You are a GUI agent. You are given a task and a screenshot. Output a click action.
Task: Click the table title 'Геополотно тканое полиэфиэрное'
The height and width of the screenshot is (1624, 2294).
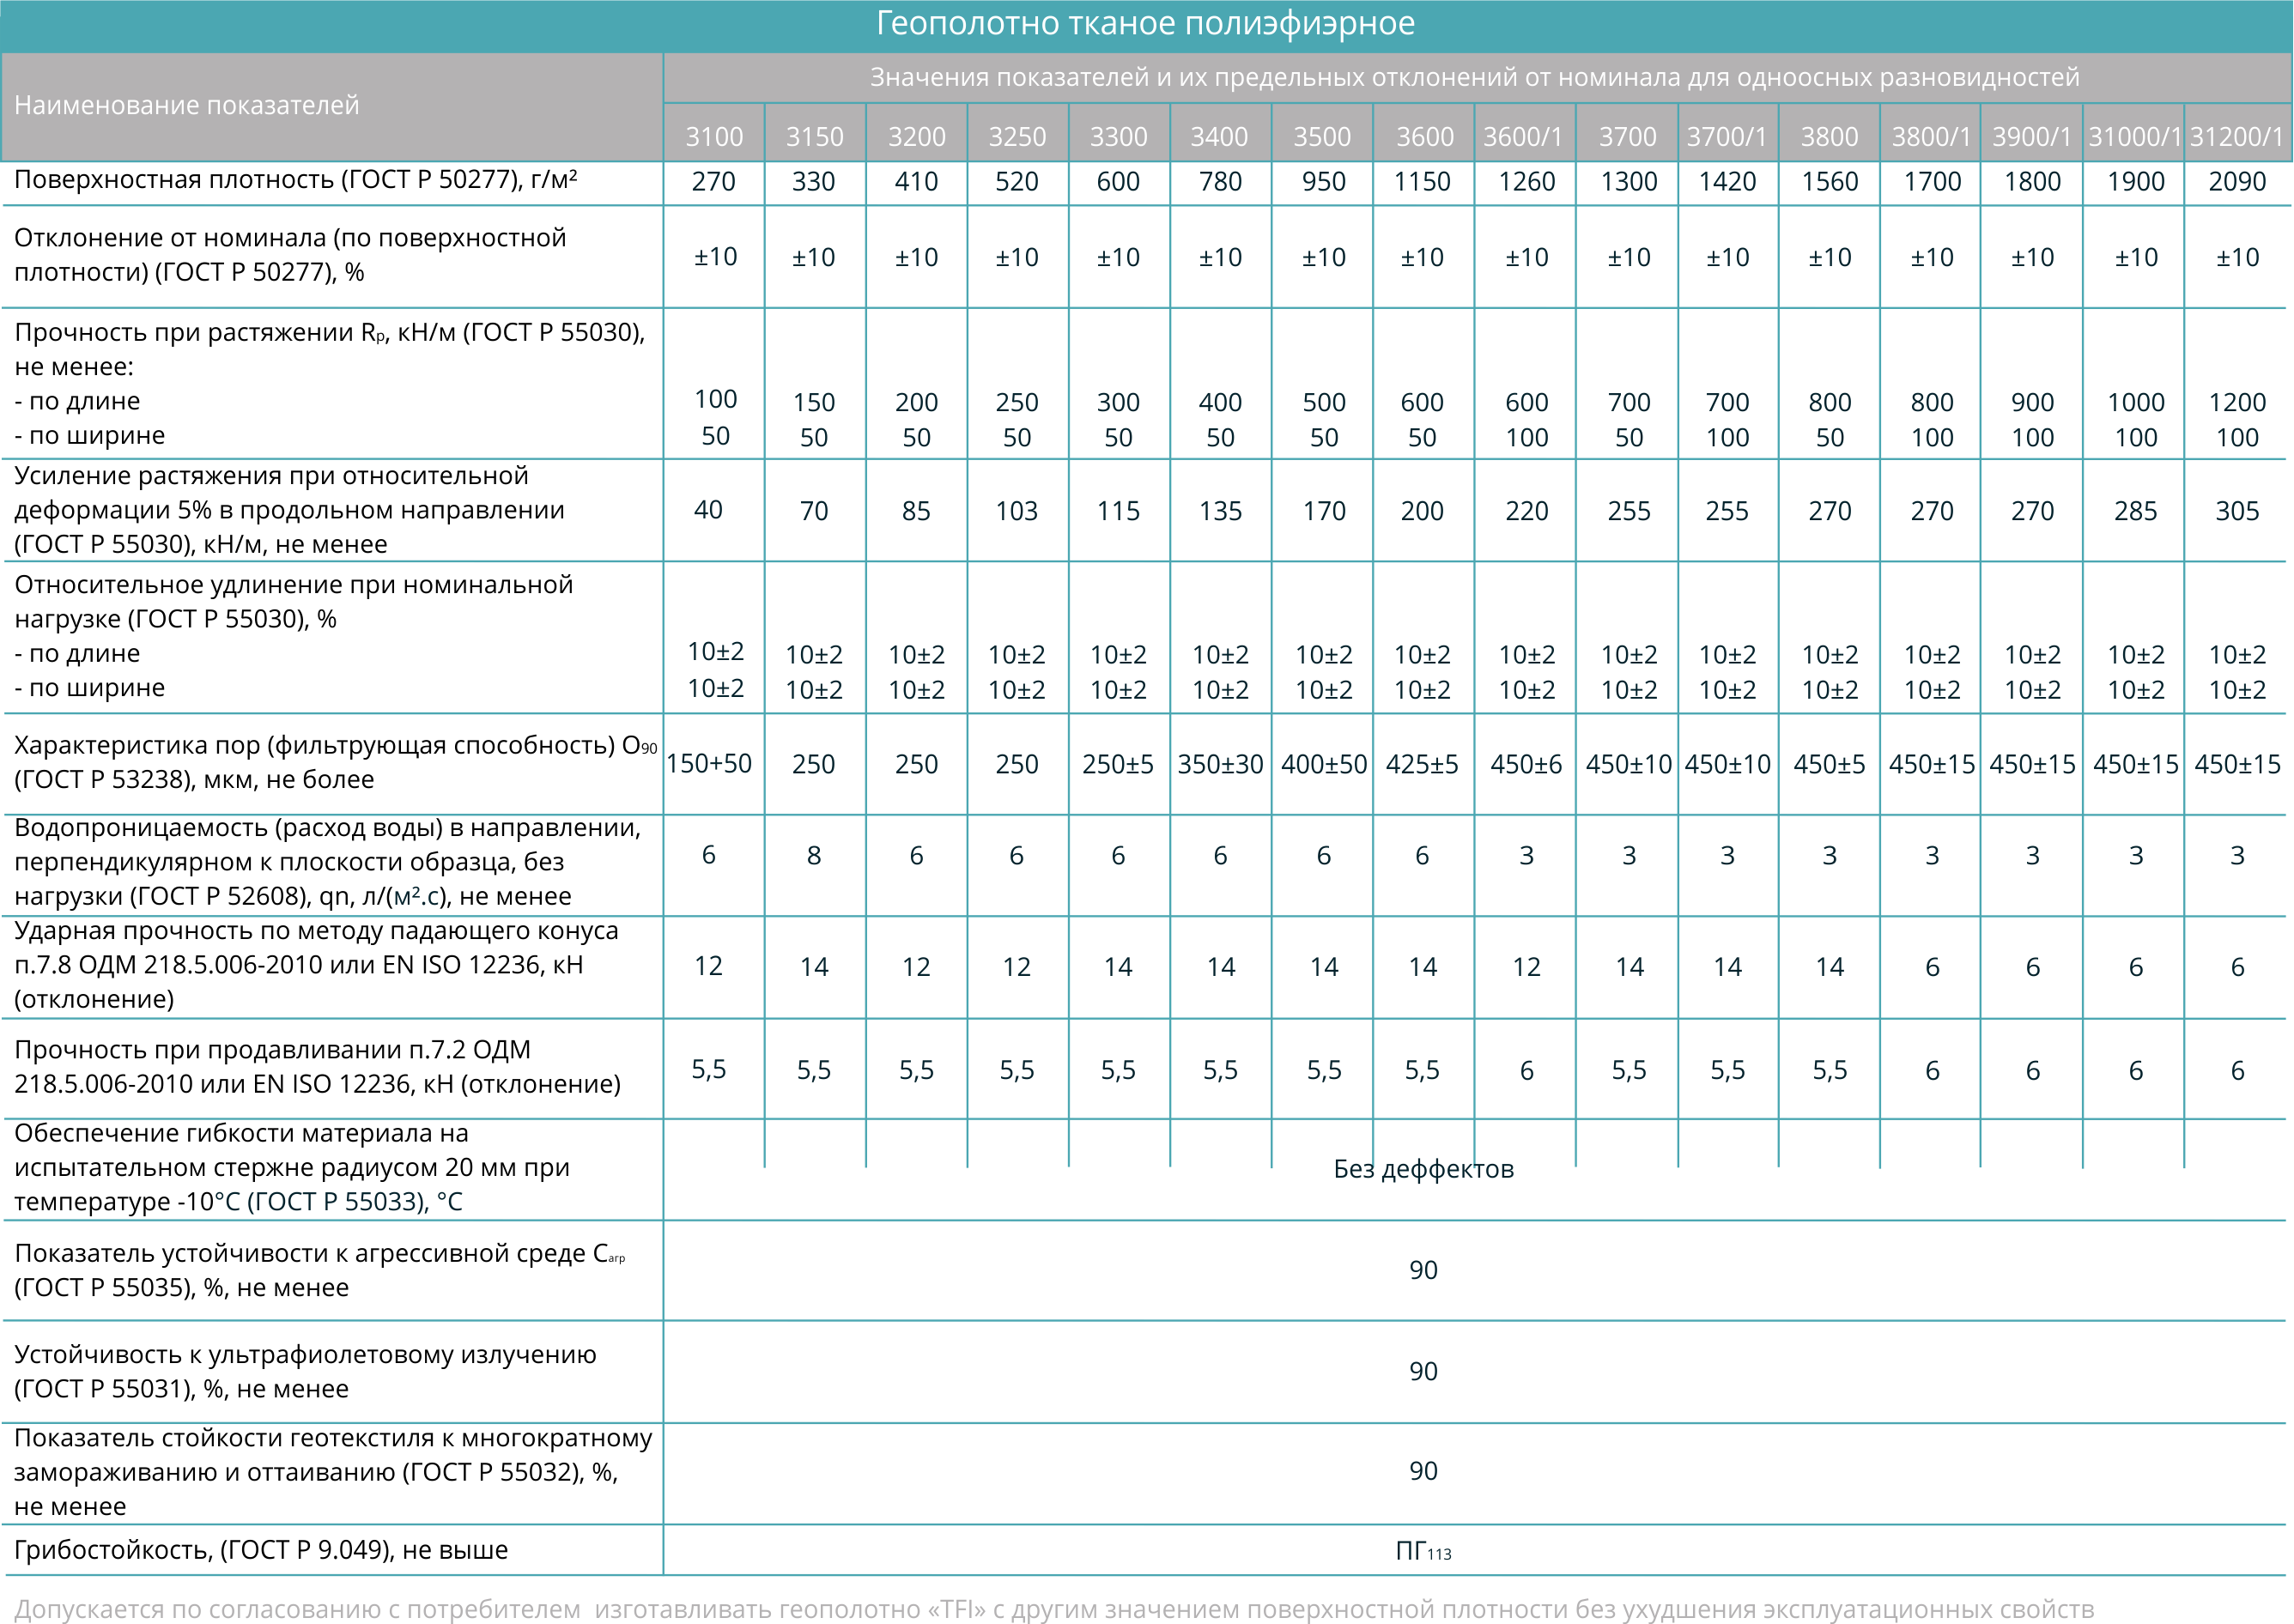1145,23
